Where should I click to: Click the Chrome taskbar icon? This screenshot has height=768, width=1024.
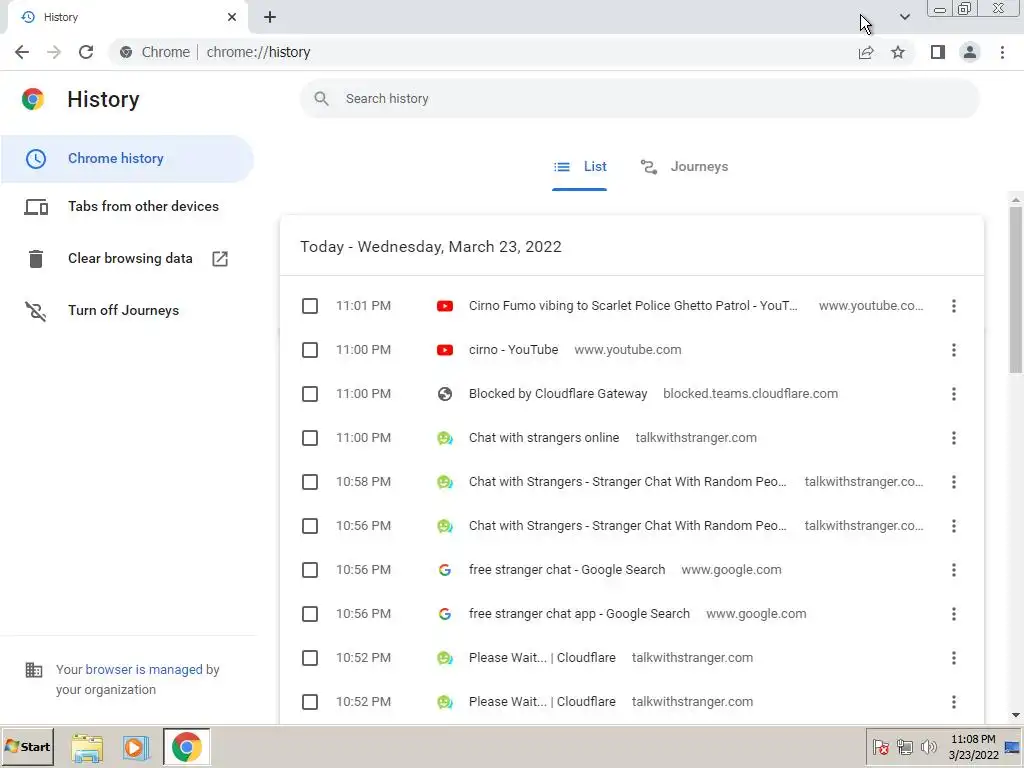click(186, 747)
